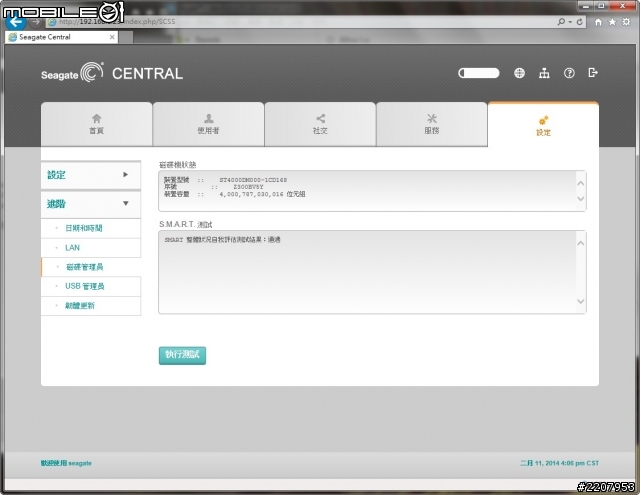Screen dimensions: 641x495
Task: Switch to the 社交 social tab
Action: pos(320,124)
